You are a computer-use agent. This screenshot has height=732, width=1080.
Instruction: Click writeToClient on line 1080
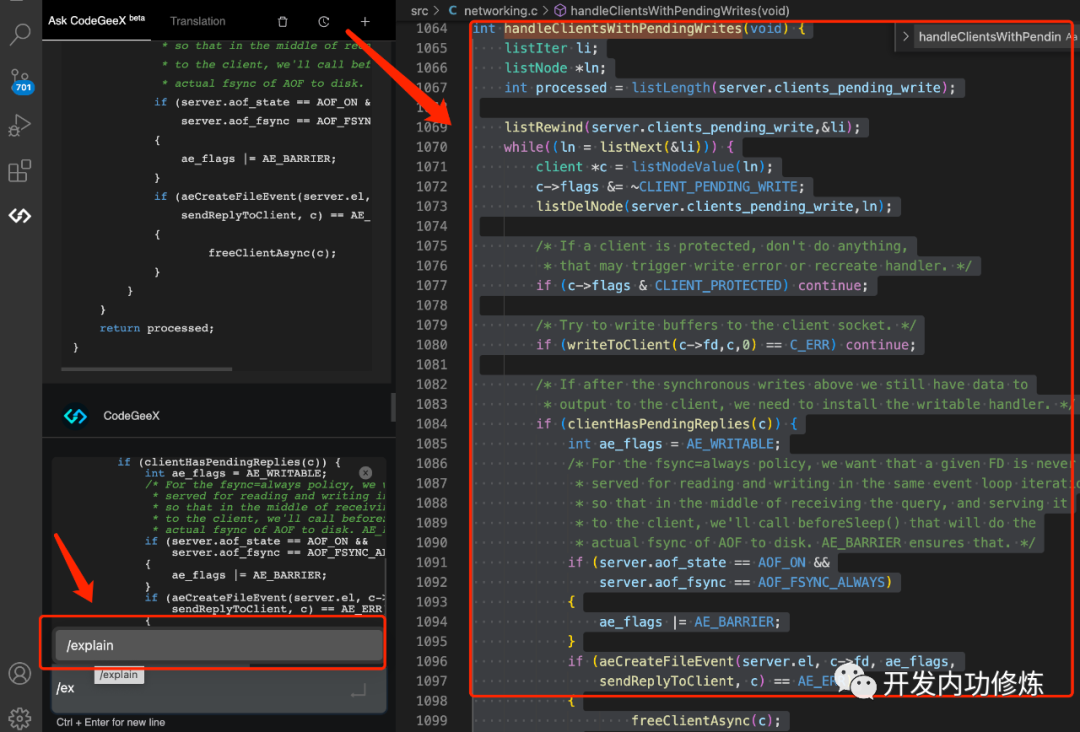[619, 345]
